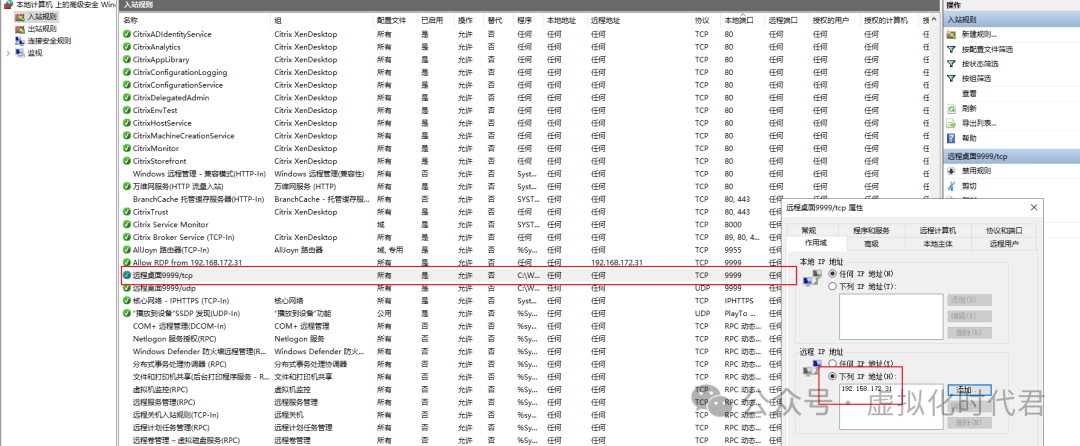Click the filter icon next to 按状态筛选

(951, 64)
